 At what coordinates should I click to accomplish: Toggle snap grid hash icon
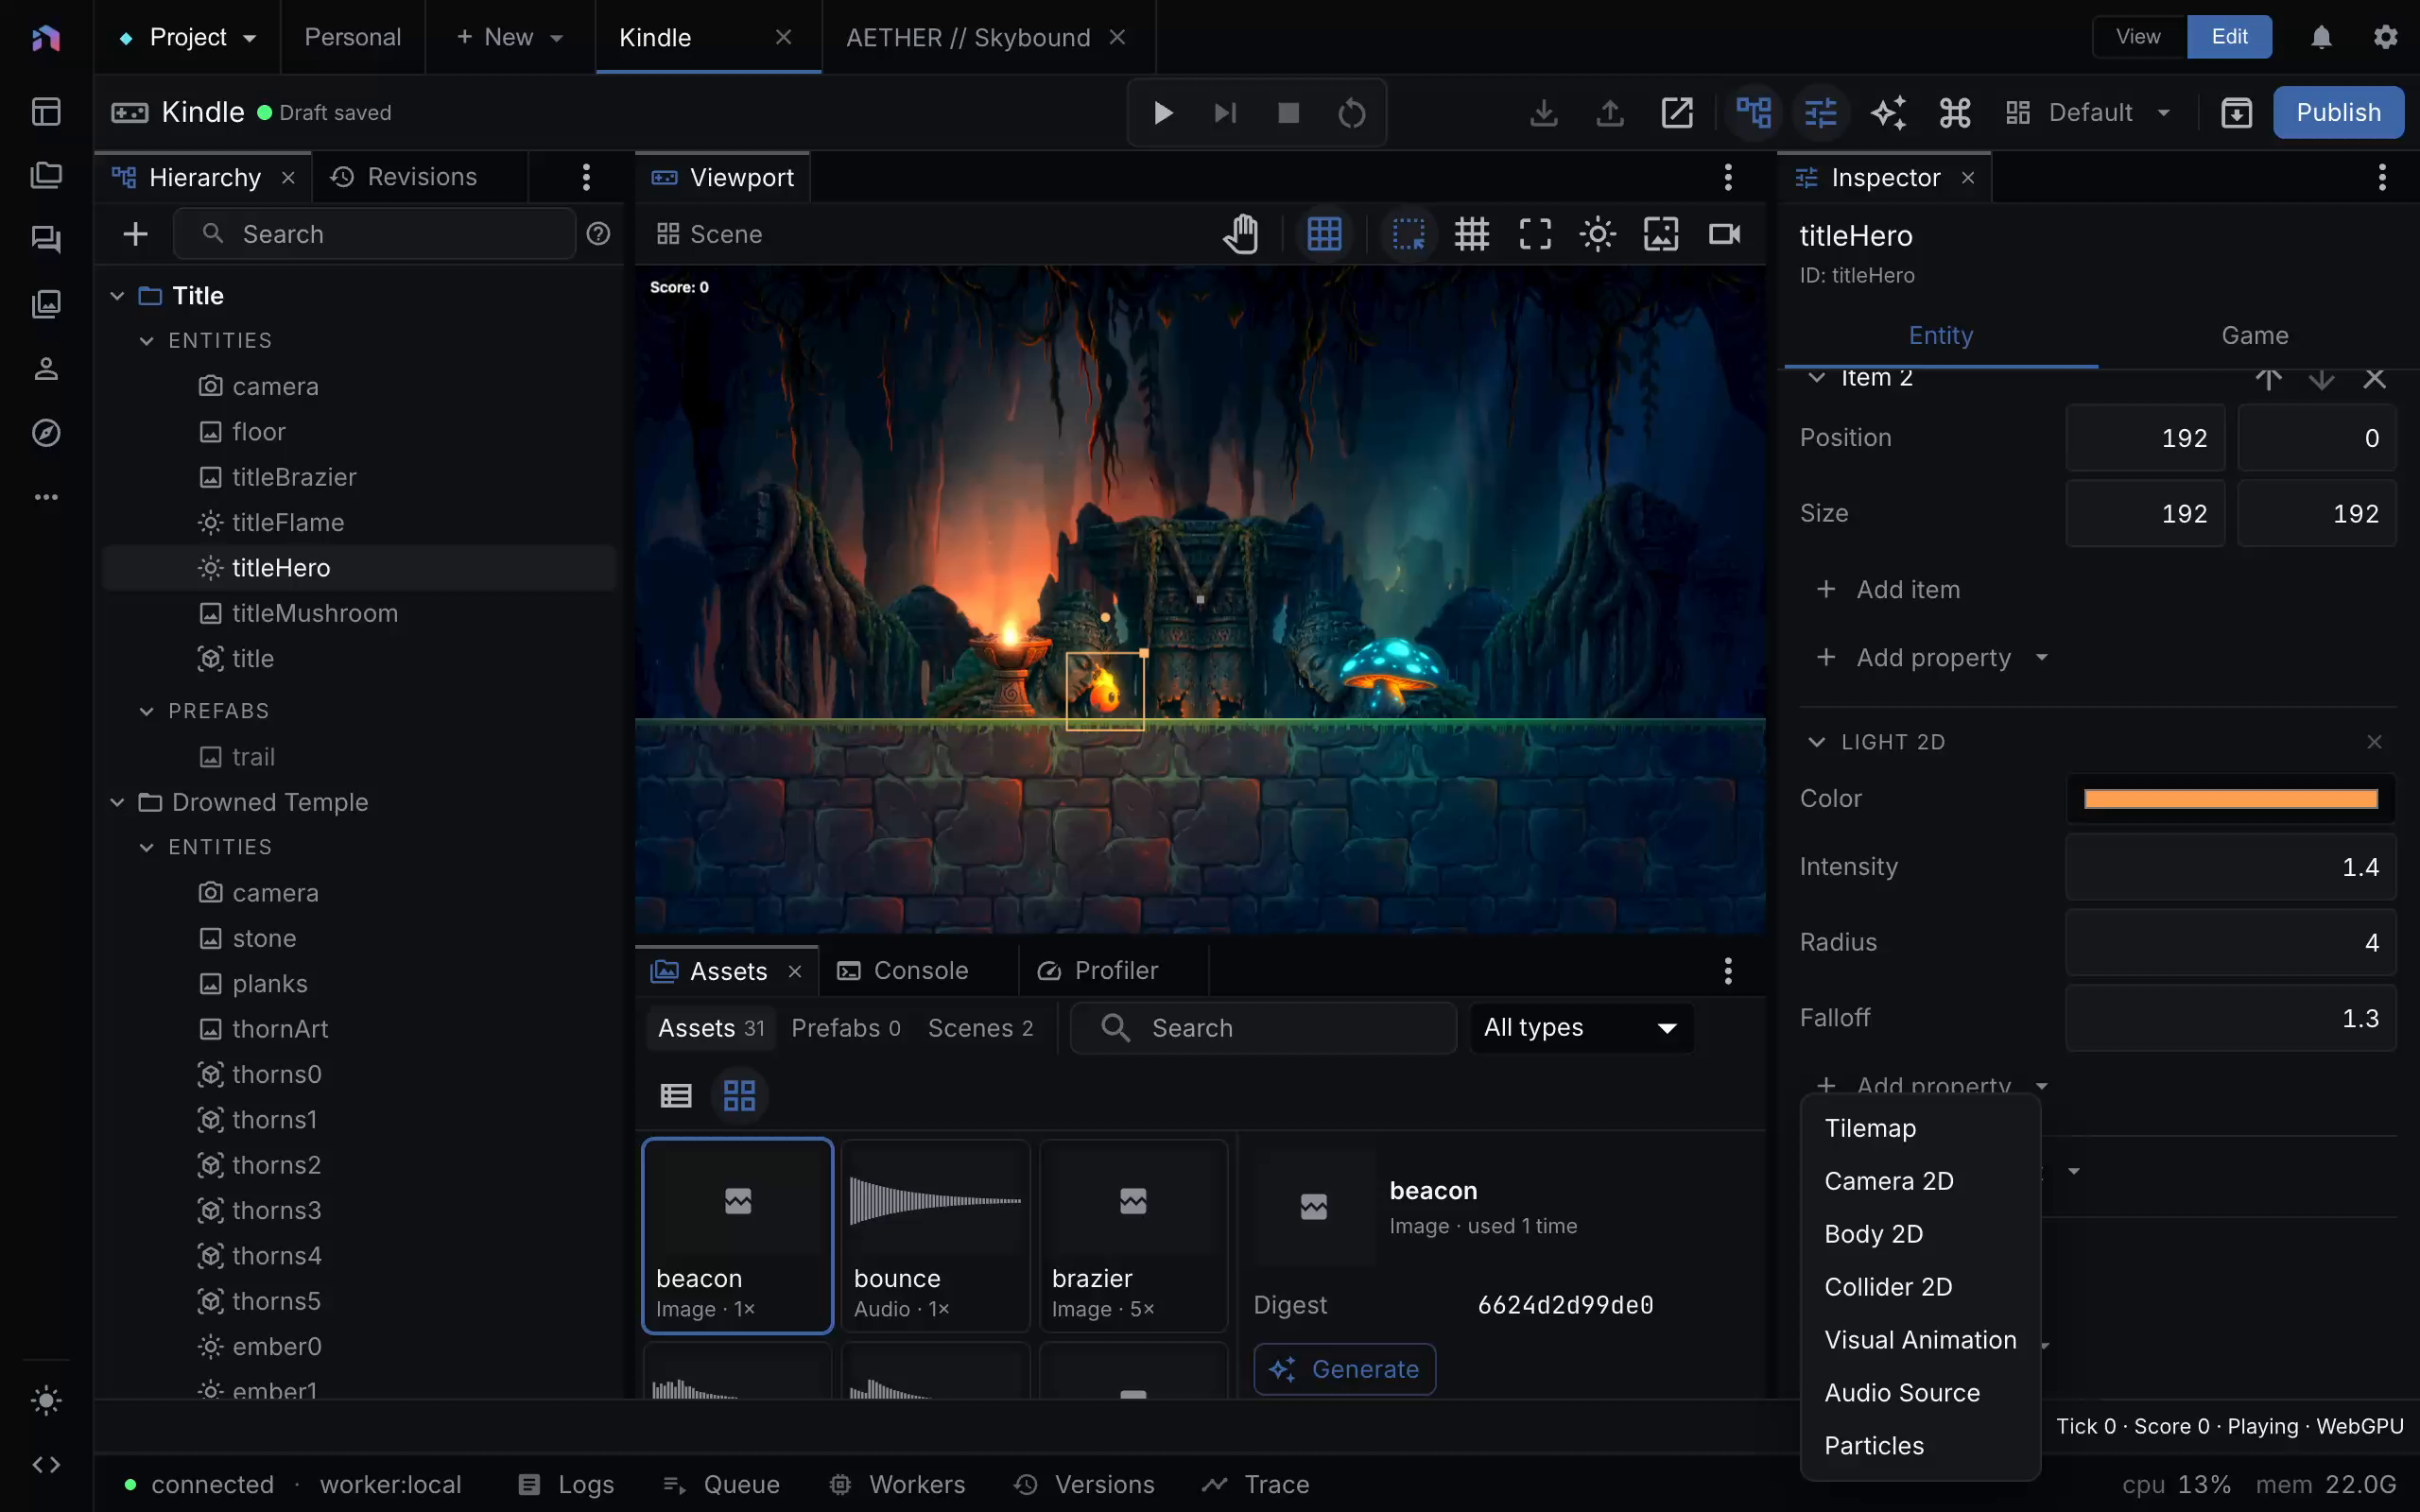(1471, 234)
